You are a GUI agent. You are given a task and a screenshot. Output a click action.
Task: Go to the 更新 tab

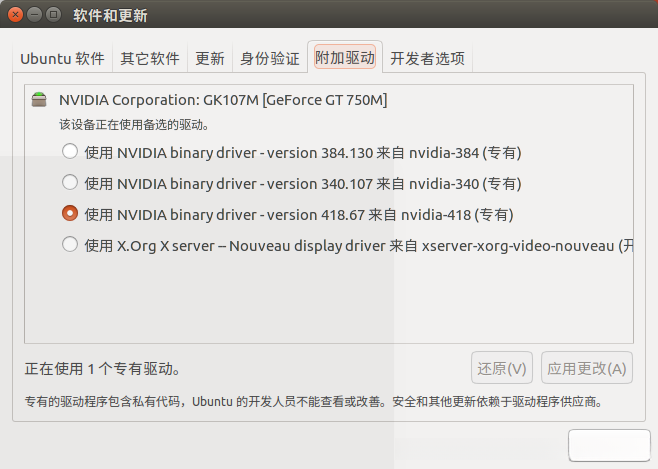[x=210, y=58]
